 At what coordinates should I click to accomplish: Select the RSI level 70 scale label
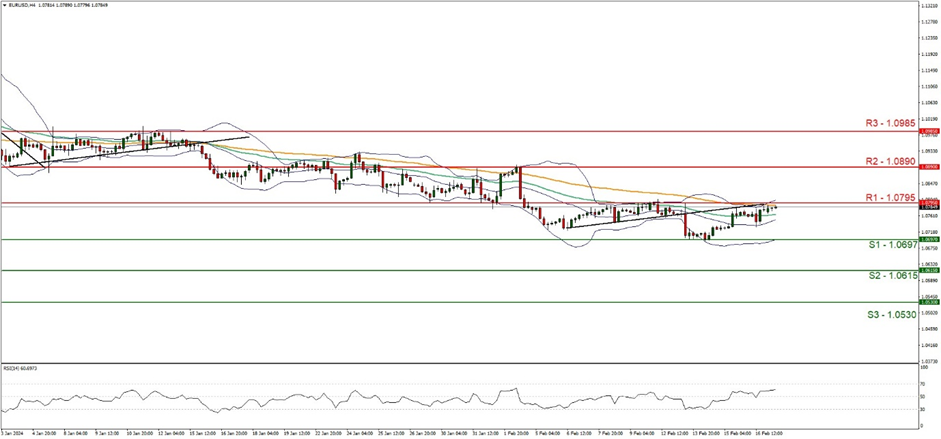[x=923, y=384]
